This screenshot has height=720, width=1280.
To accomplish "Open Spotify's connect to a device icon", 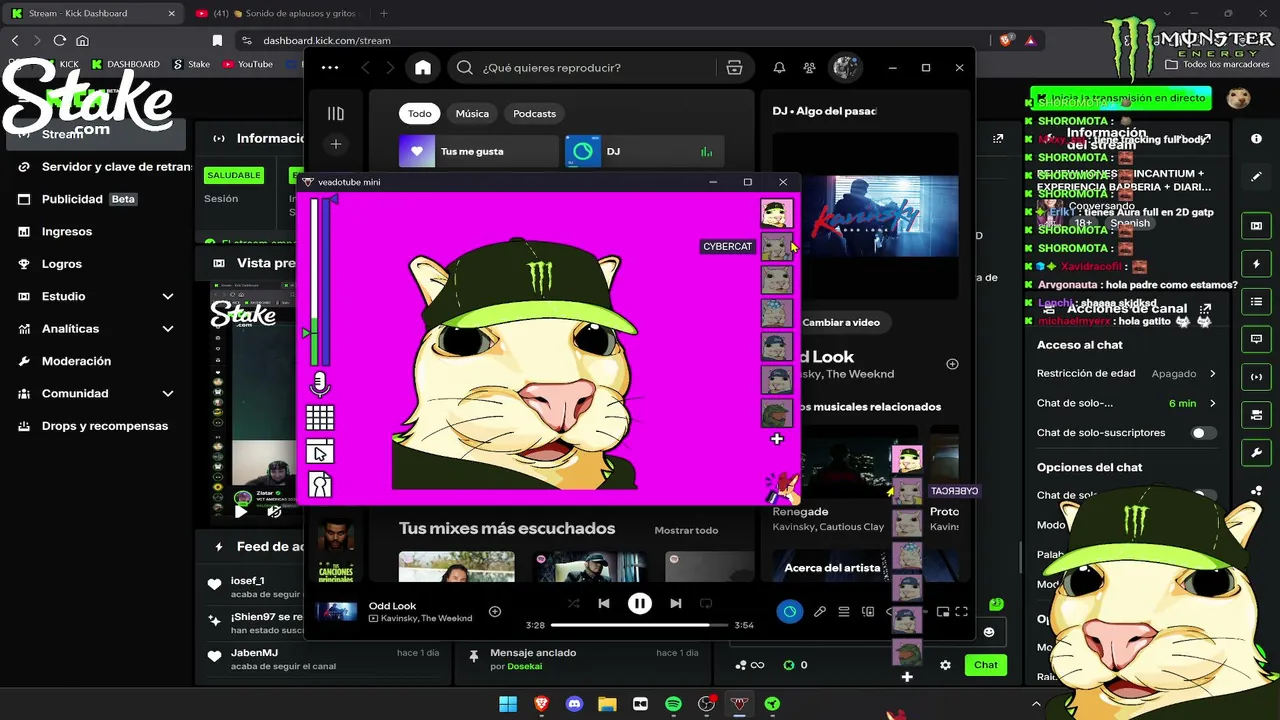I will tap(868, 612).
